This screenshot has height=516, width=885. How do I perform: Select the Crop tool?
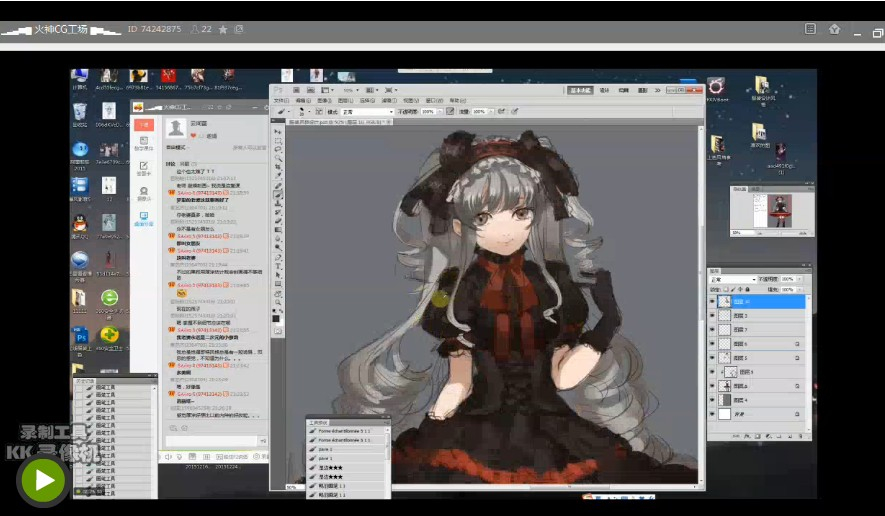point(277,168)
